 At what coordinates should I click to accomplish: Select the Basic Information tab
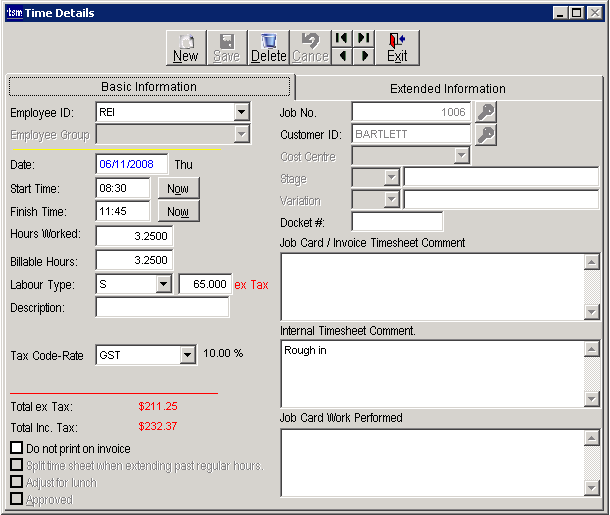click(x=149, y=87)
